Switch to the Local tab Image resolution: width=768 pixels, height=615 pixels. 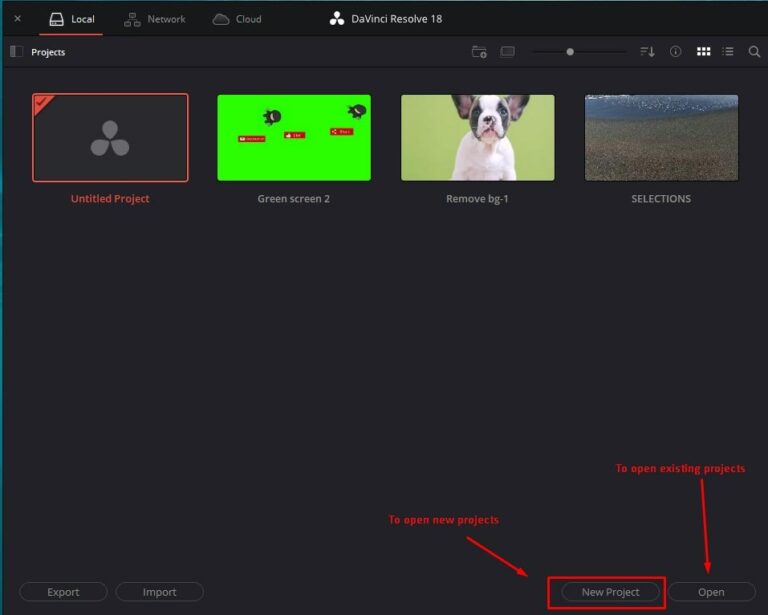(x=72, y=19)
